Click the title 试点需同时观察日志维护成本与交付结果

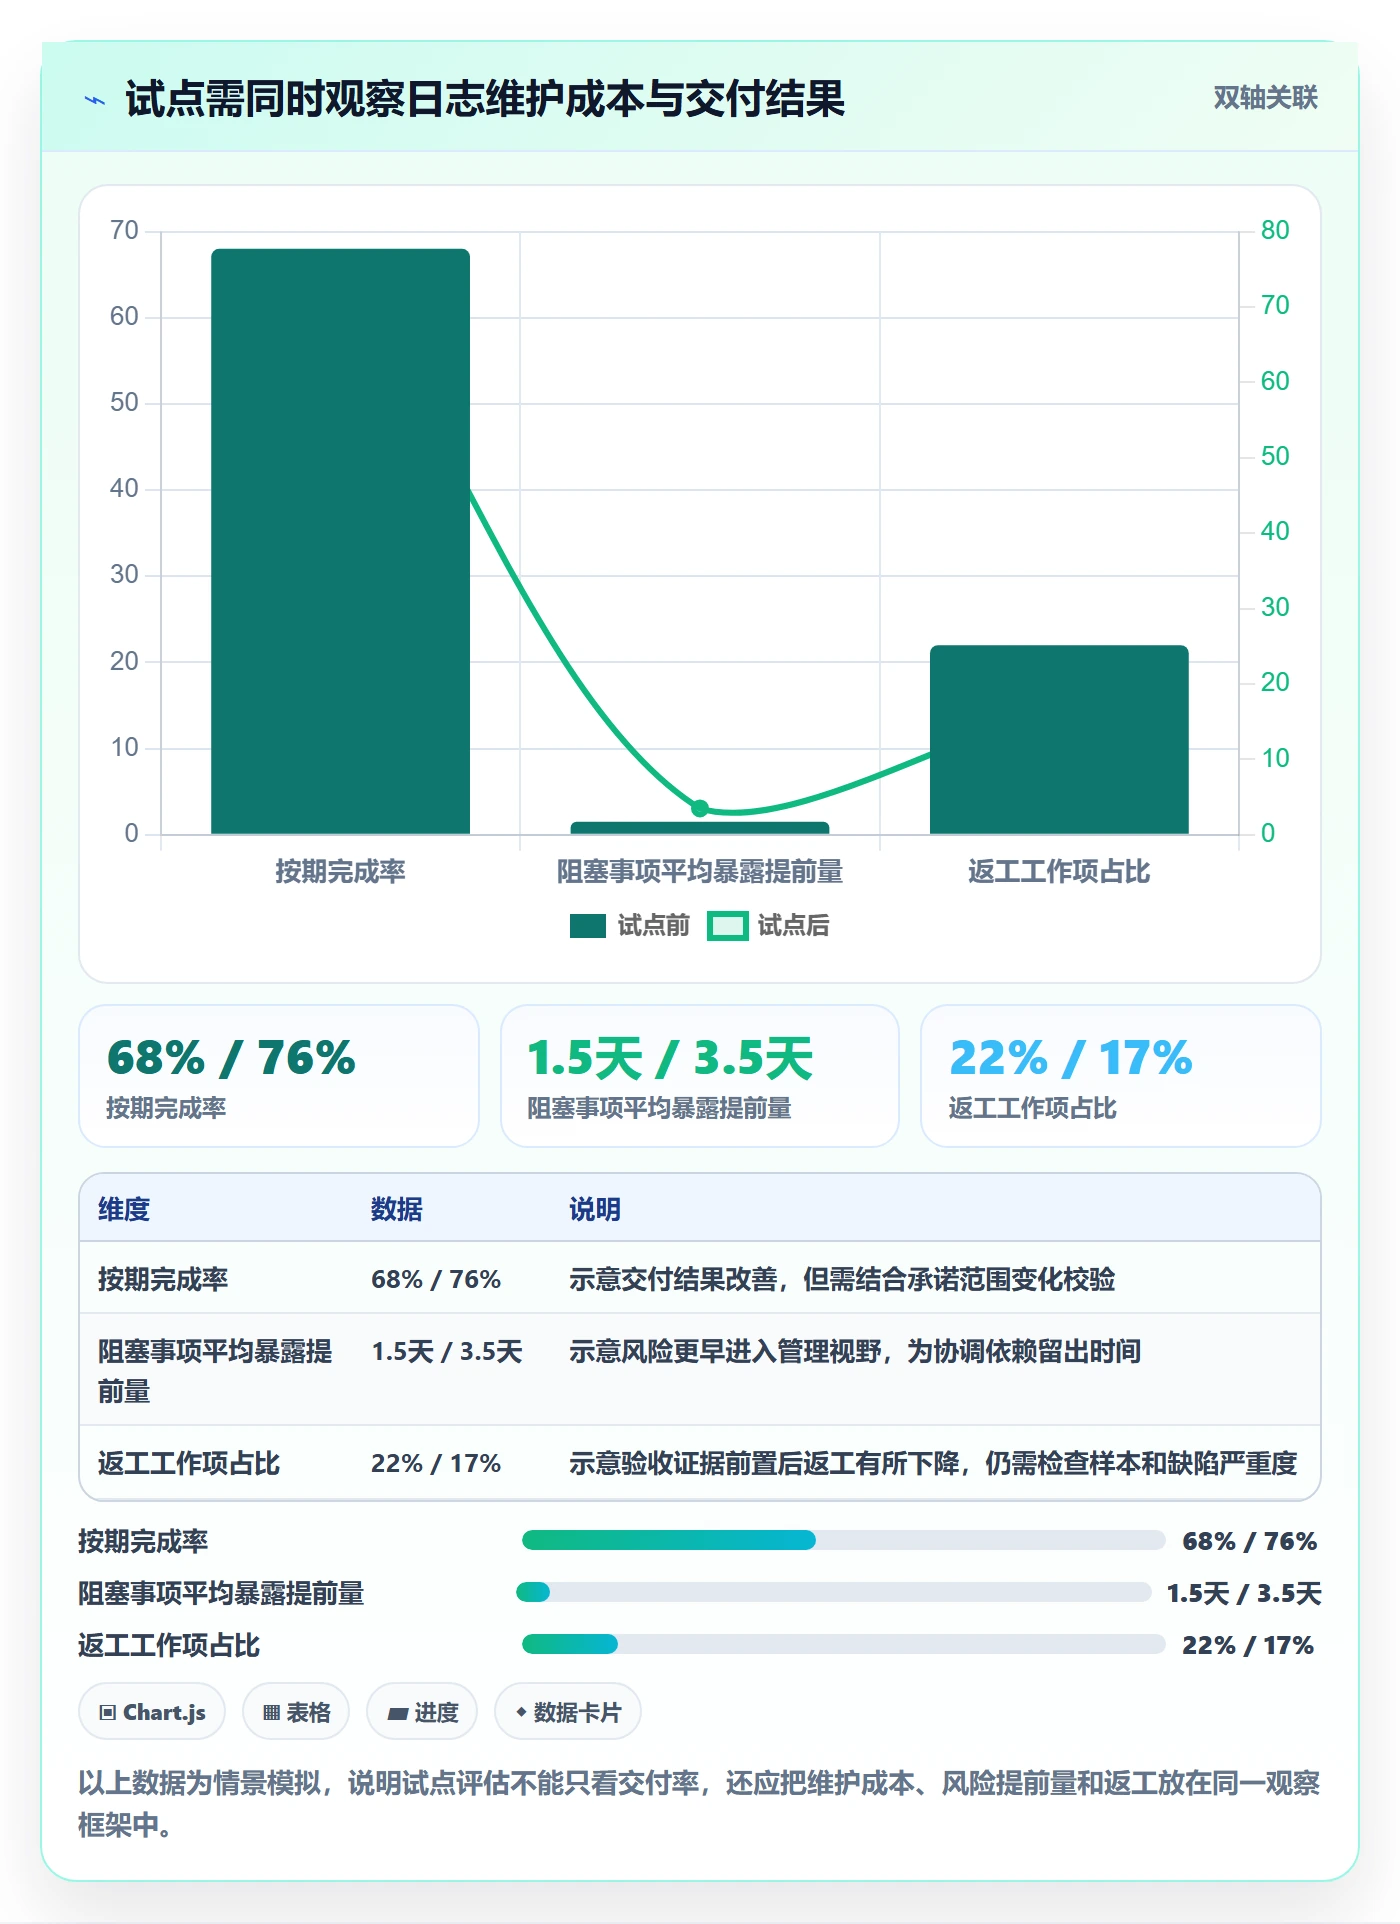[x=485, y=99]
